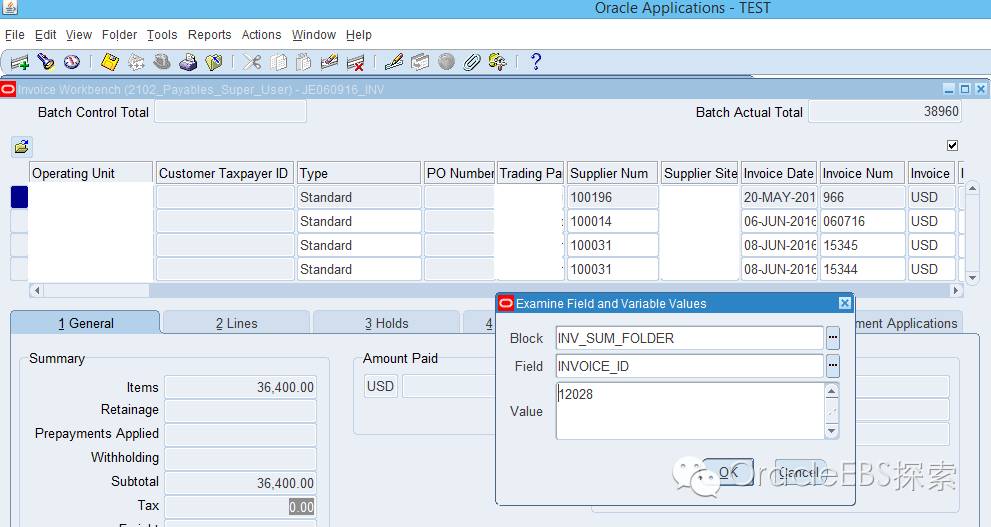Select the current record indicator of row 966
Image resolution: width=991 pixels, height=527 pixels.
[19, 197]
